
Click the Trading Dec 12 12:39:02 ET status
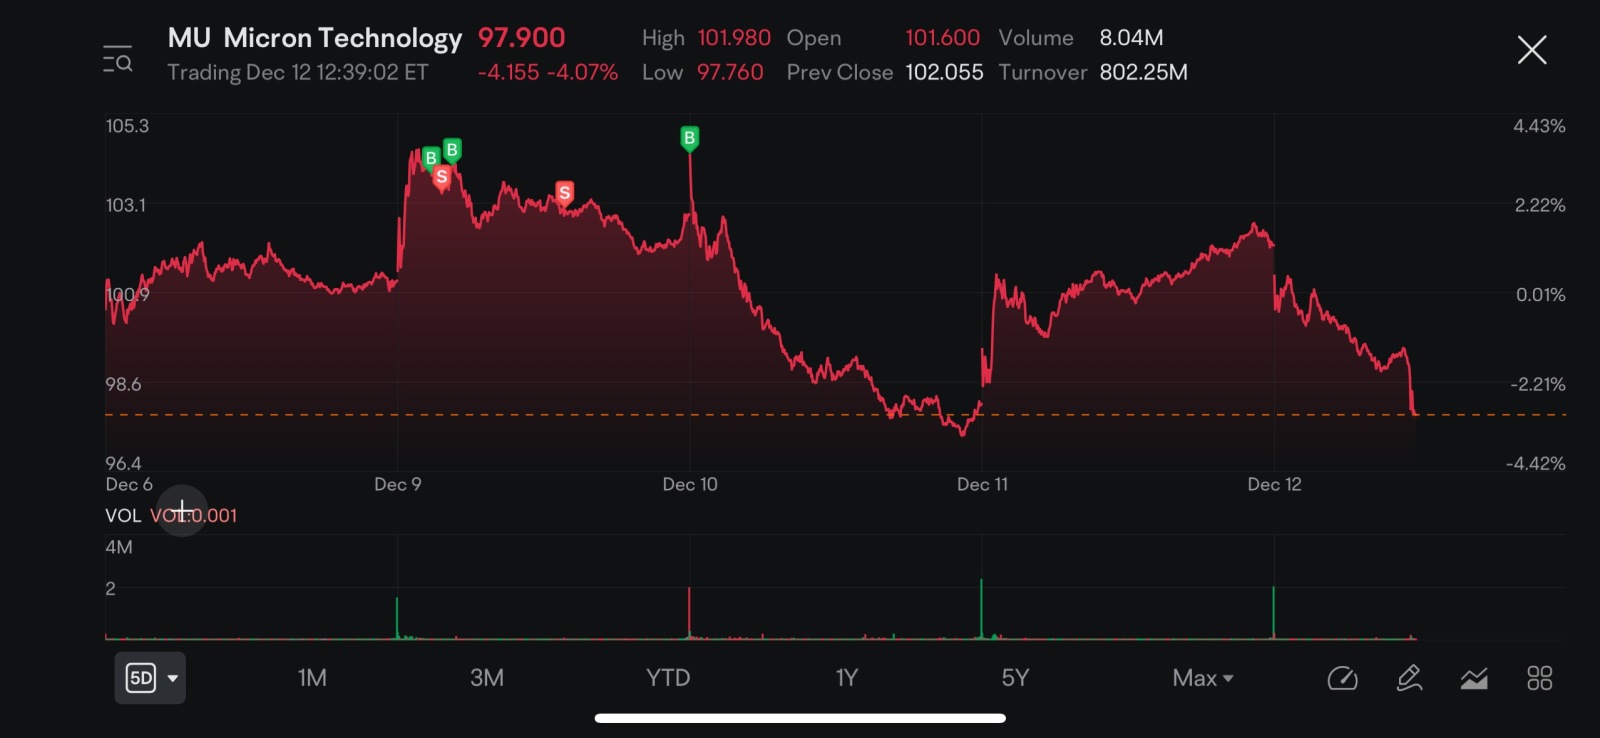(298, 72)
